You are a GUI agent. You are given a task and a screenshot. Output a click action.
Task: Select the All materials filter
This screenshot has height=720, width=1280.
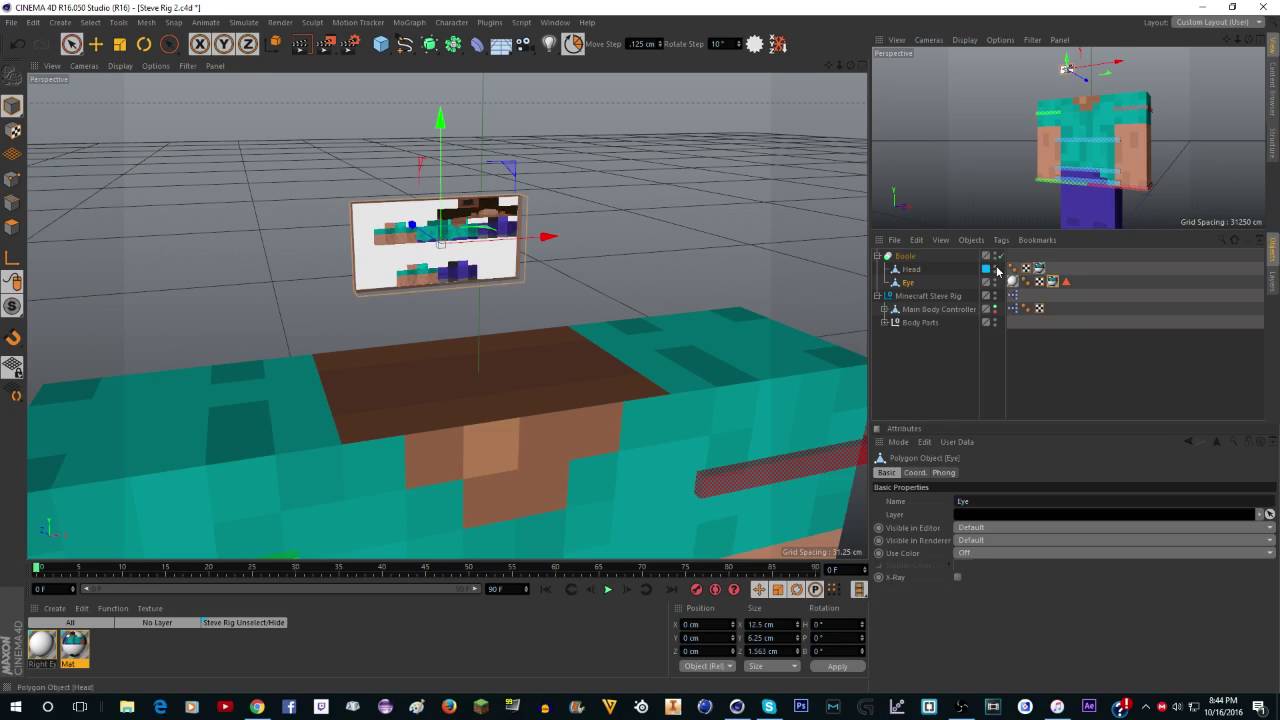click(x=70, y=622)
